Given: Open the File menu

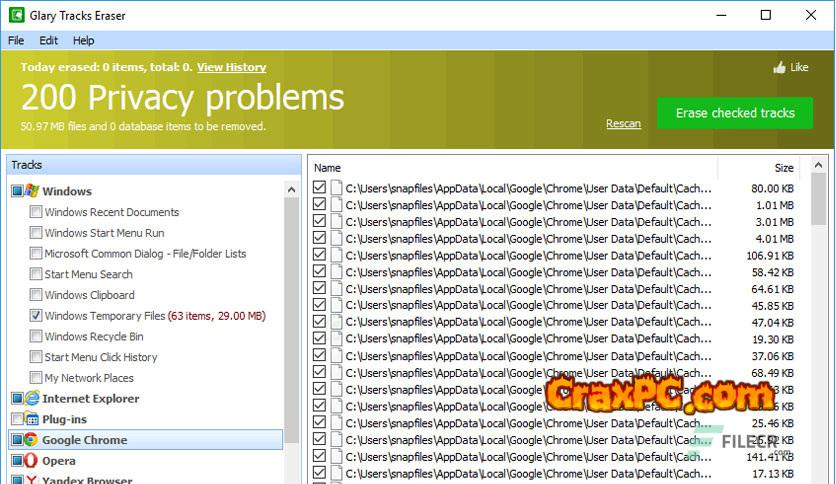Looking at the screenshot, I should point(16,41).
